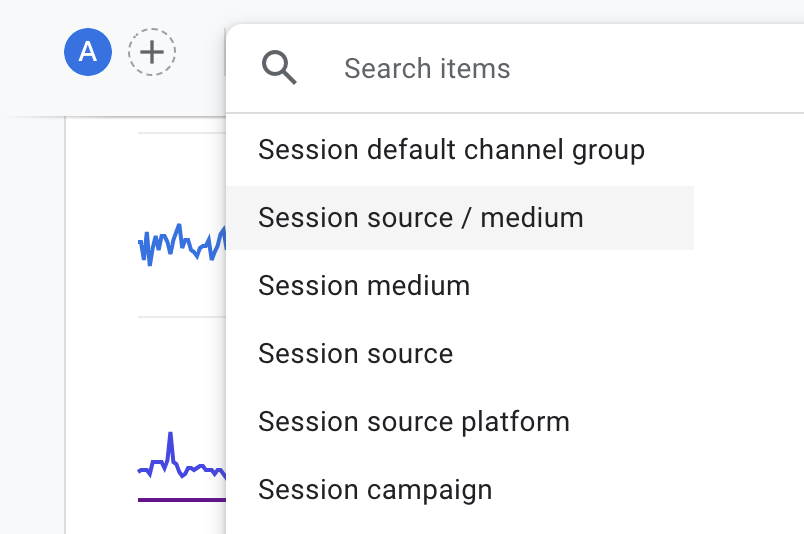804x534 pixels.
Task: Click blank space right of the search placeholder text
Action: (656, 68)
